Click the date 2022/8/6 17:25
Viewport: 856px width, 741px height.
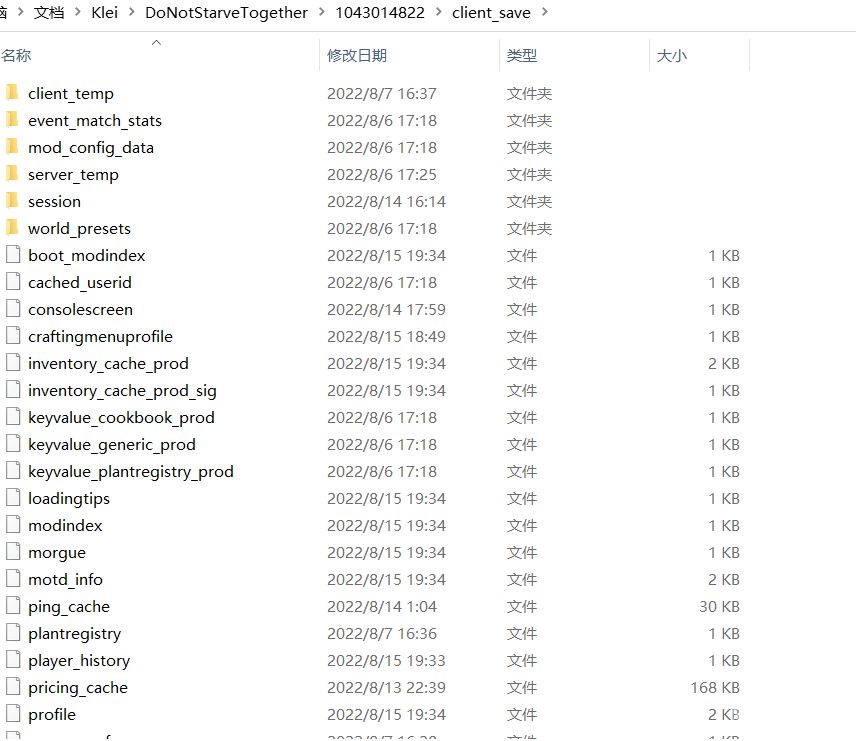coord(382,174)
